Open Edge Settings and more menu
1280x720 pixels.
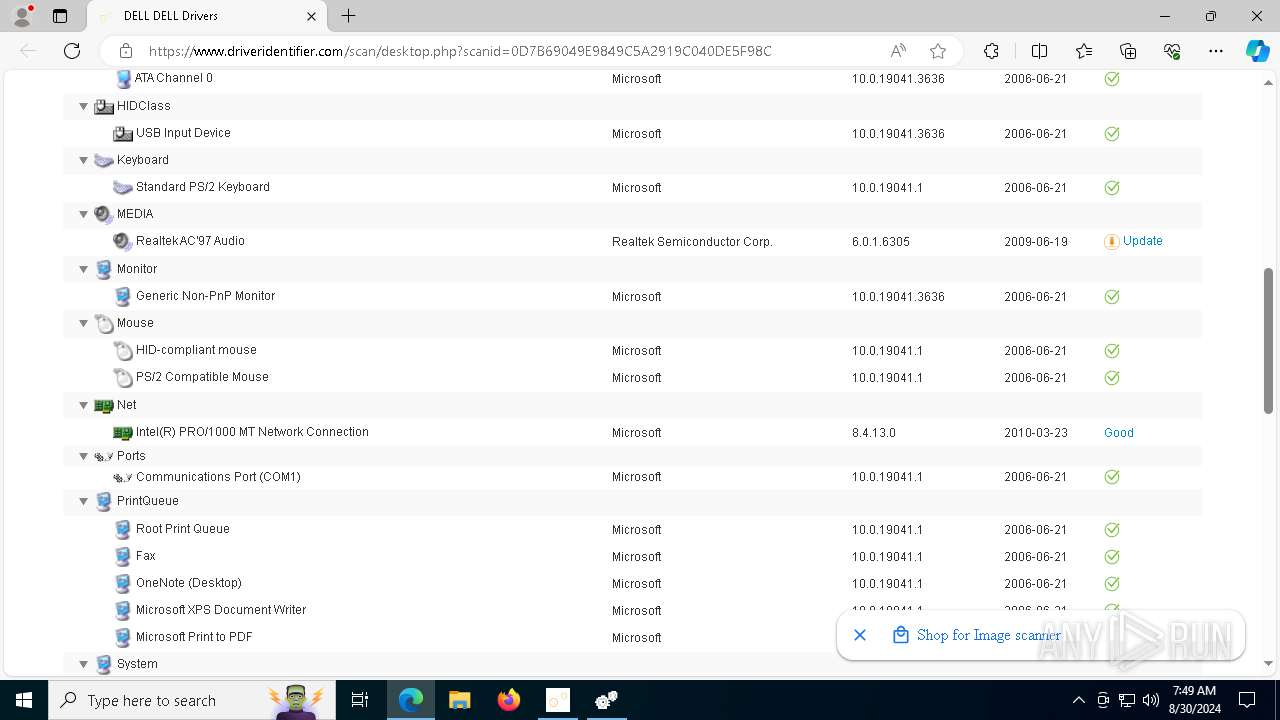click(1216, 51)
